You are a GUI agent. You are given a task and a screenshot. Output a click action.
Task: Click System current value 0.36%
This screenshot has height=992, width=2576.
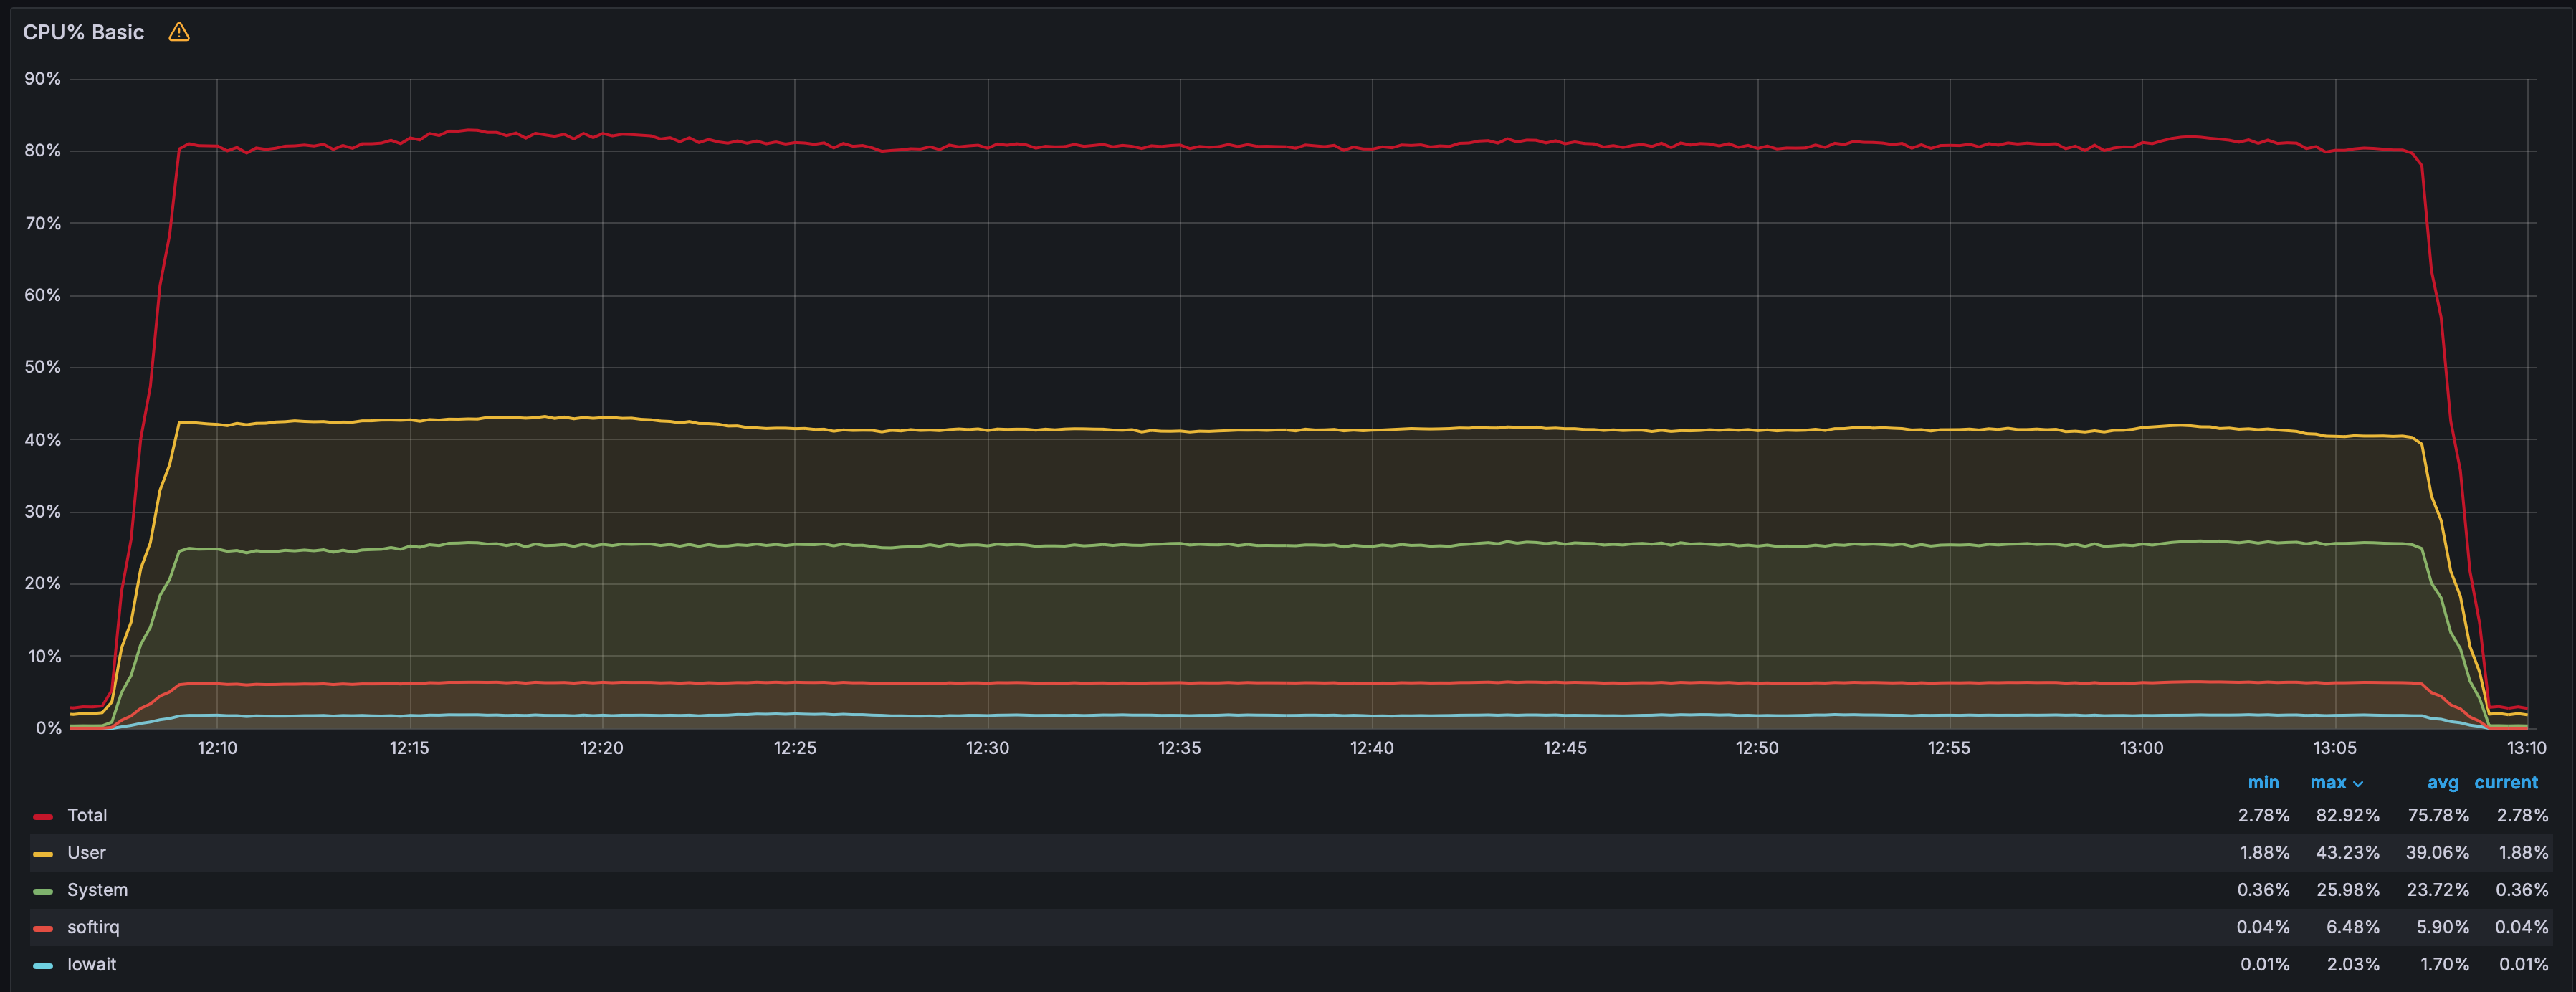[2521, 890]
